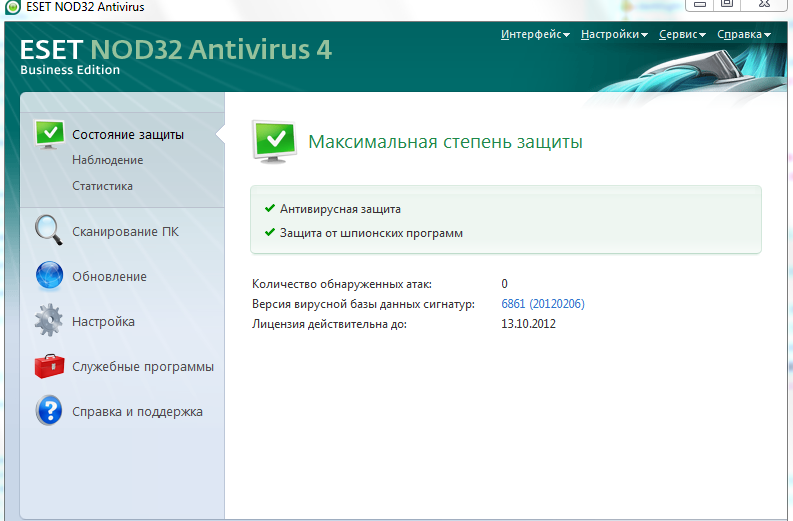Open the Интерфейс dropdown menu

pos(535,34)
